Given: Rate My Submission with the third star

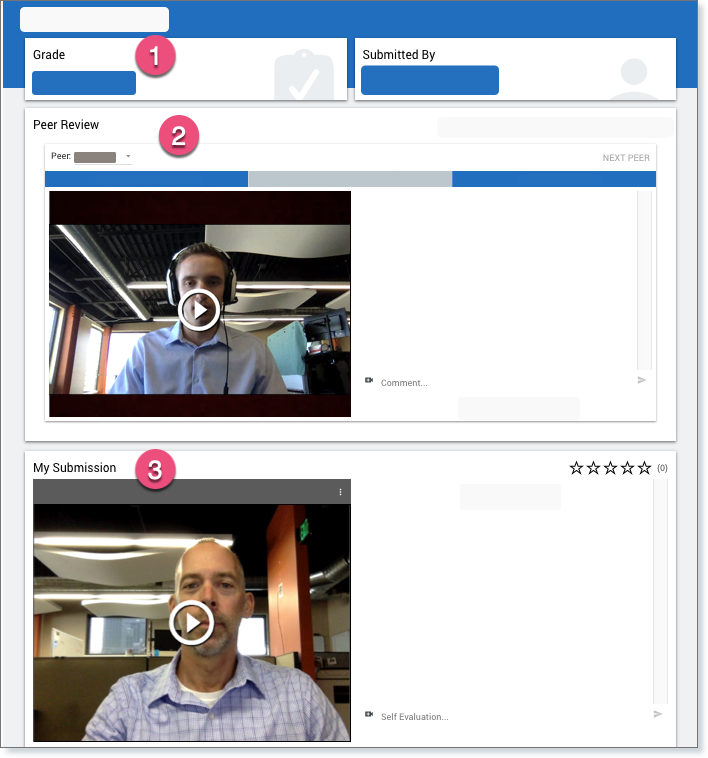Looking at the screenshot, I should pos(610,468).
